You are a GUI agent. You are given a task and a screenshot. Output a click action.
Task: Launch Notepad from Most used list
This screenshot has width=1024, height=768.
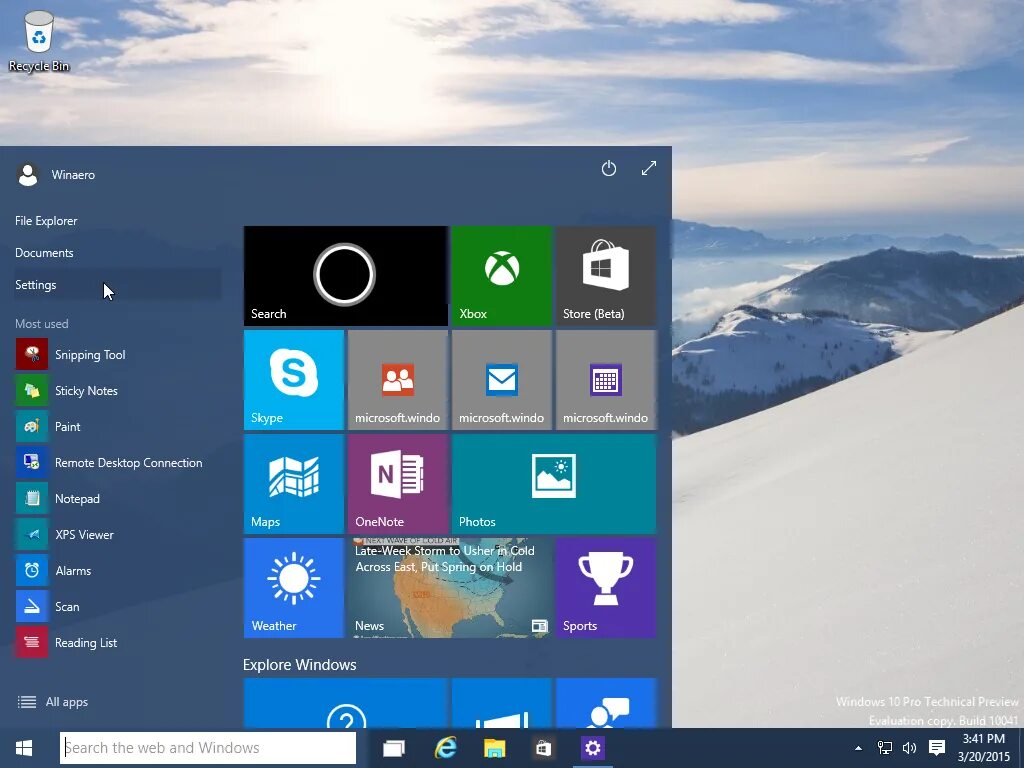(x=118, y=498)
